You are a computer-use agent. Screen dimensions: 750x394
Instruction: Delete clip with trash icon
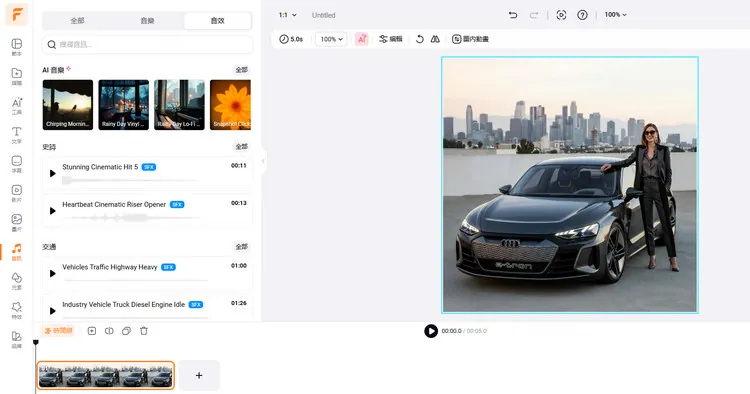pyautogui.click(x=143, y=331)
